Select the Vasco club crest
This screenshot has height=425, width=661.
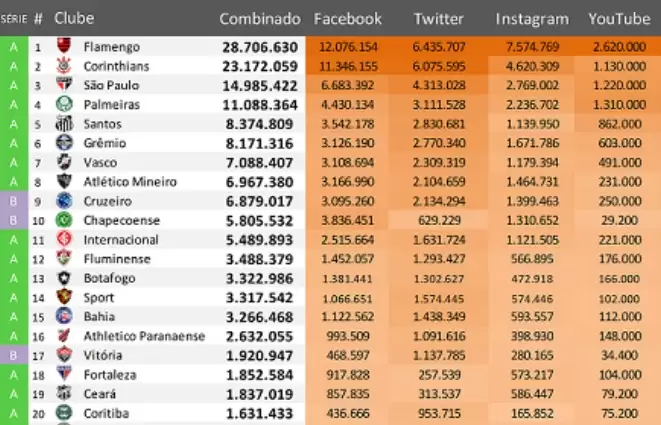(63, 162)
